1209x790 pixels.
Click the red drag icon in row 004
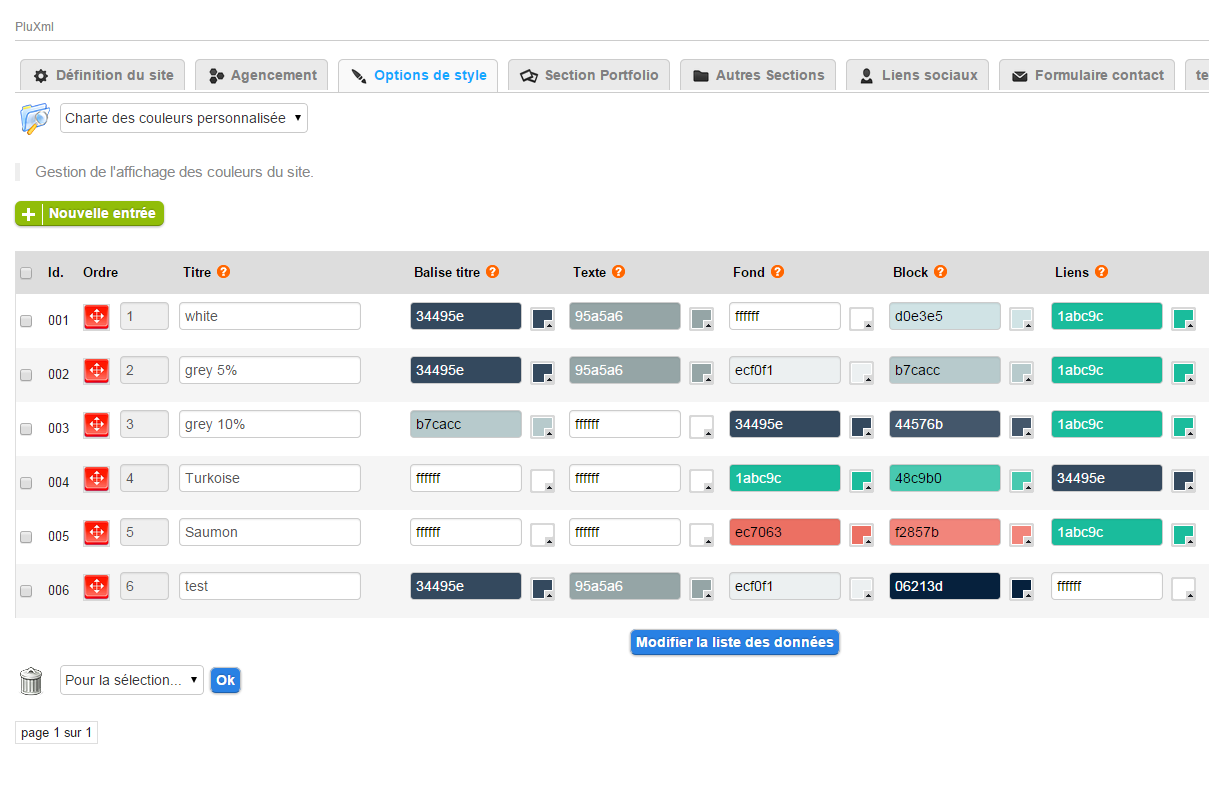coord(96,479)
